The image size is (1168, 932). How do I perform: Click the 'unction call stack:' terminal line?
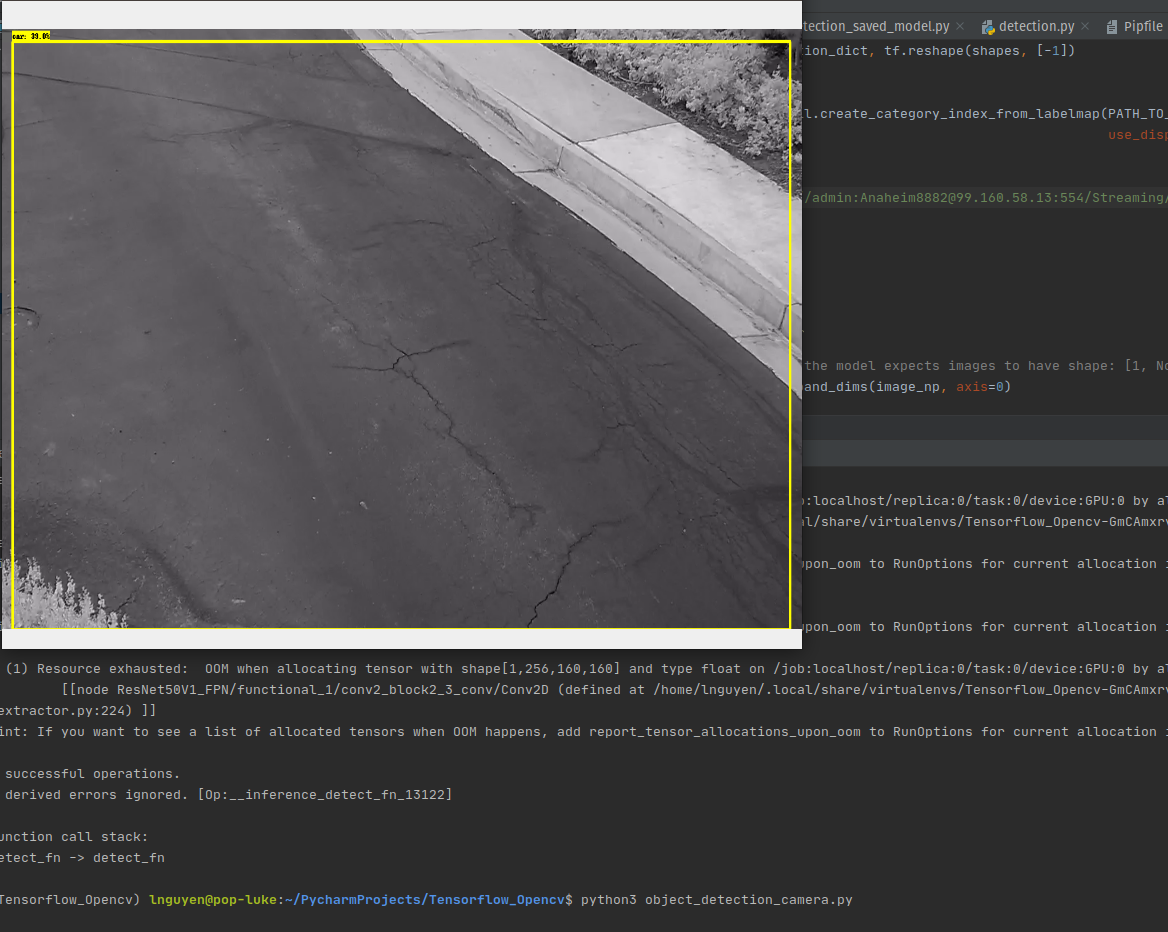(x=74, y=837)
